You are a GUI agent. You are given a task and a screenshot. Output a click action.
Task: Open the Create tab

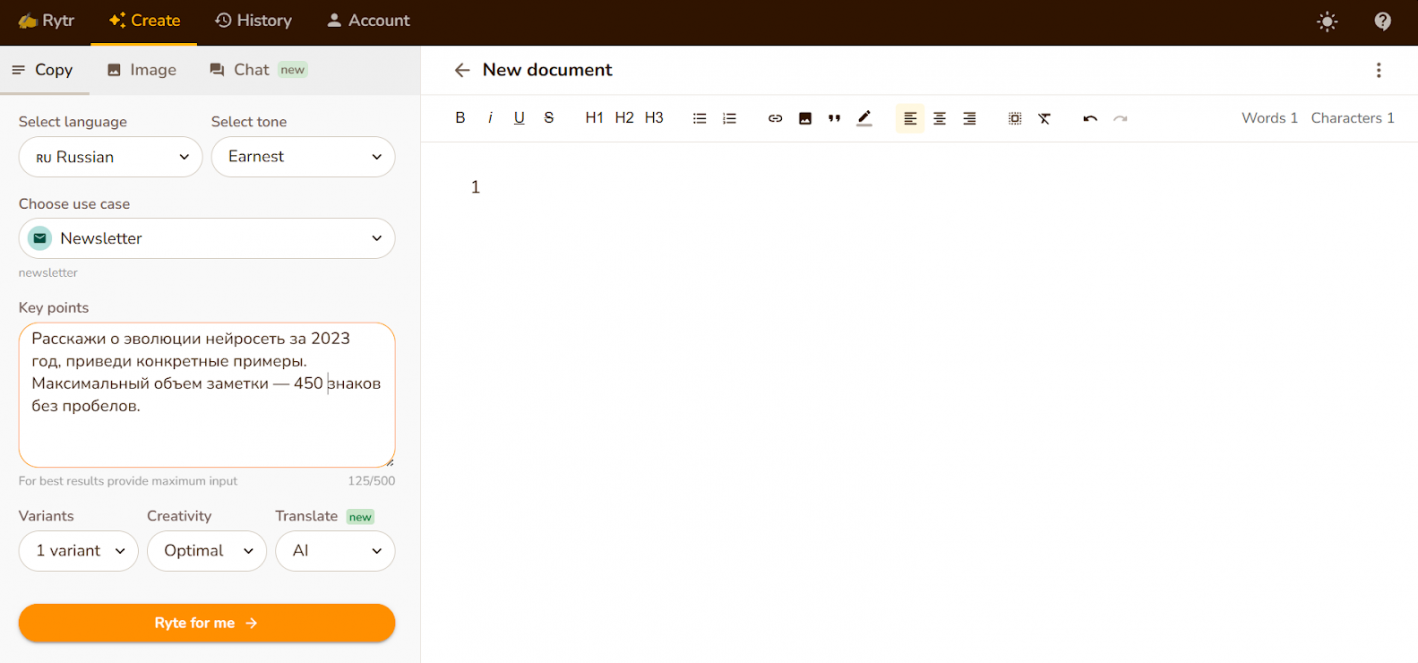[x=144, y=20]
